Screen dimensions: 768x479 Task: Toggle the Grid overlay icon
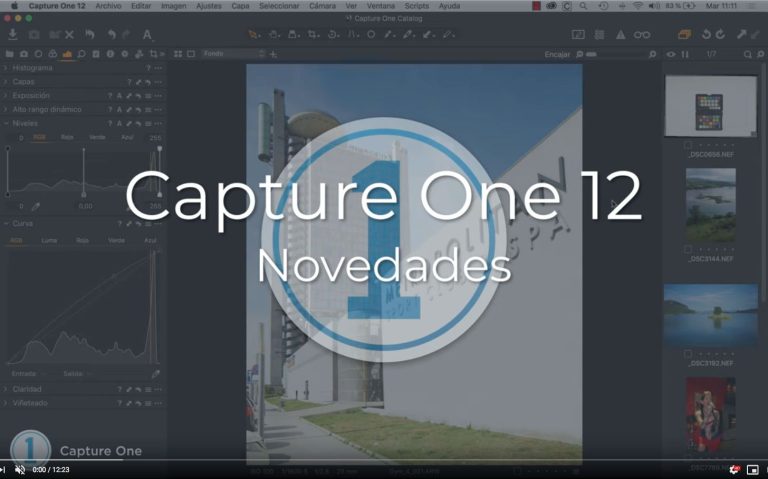(599, 35)
